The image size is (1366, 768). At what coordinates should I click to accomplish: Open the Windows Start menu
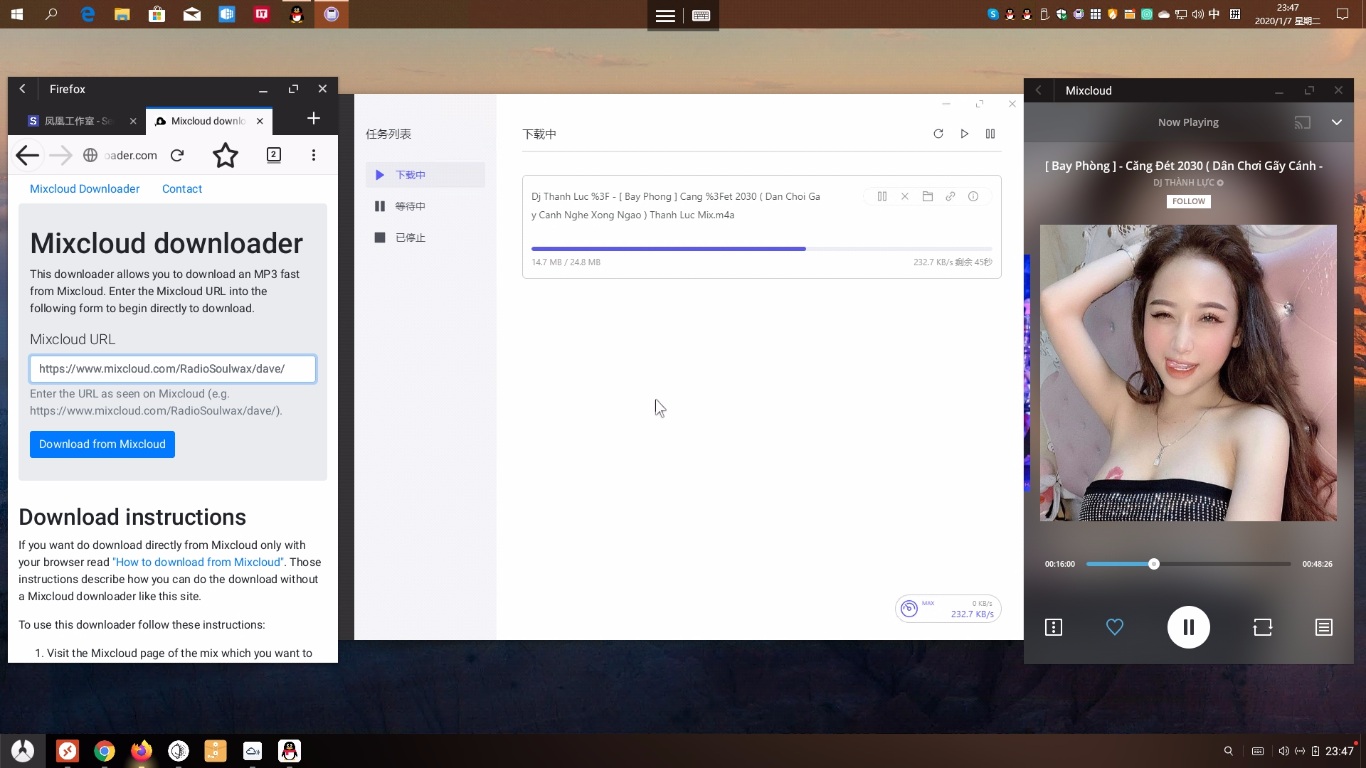click(x=15, y=14)
